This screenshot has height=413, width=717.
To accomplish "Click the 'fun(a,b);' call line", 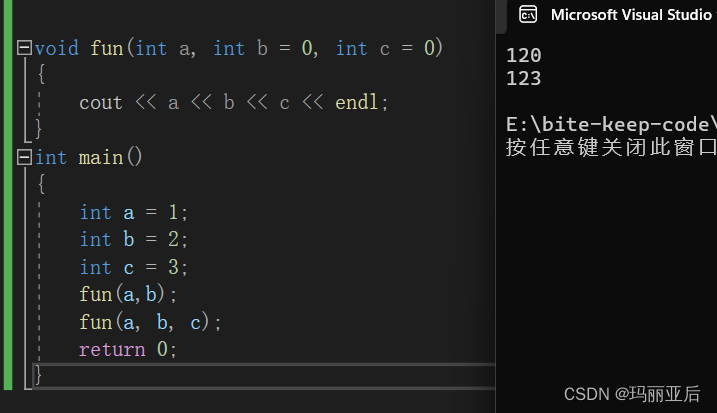I will tap(128, 294).
